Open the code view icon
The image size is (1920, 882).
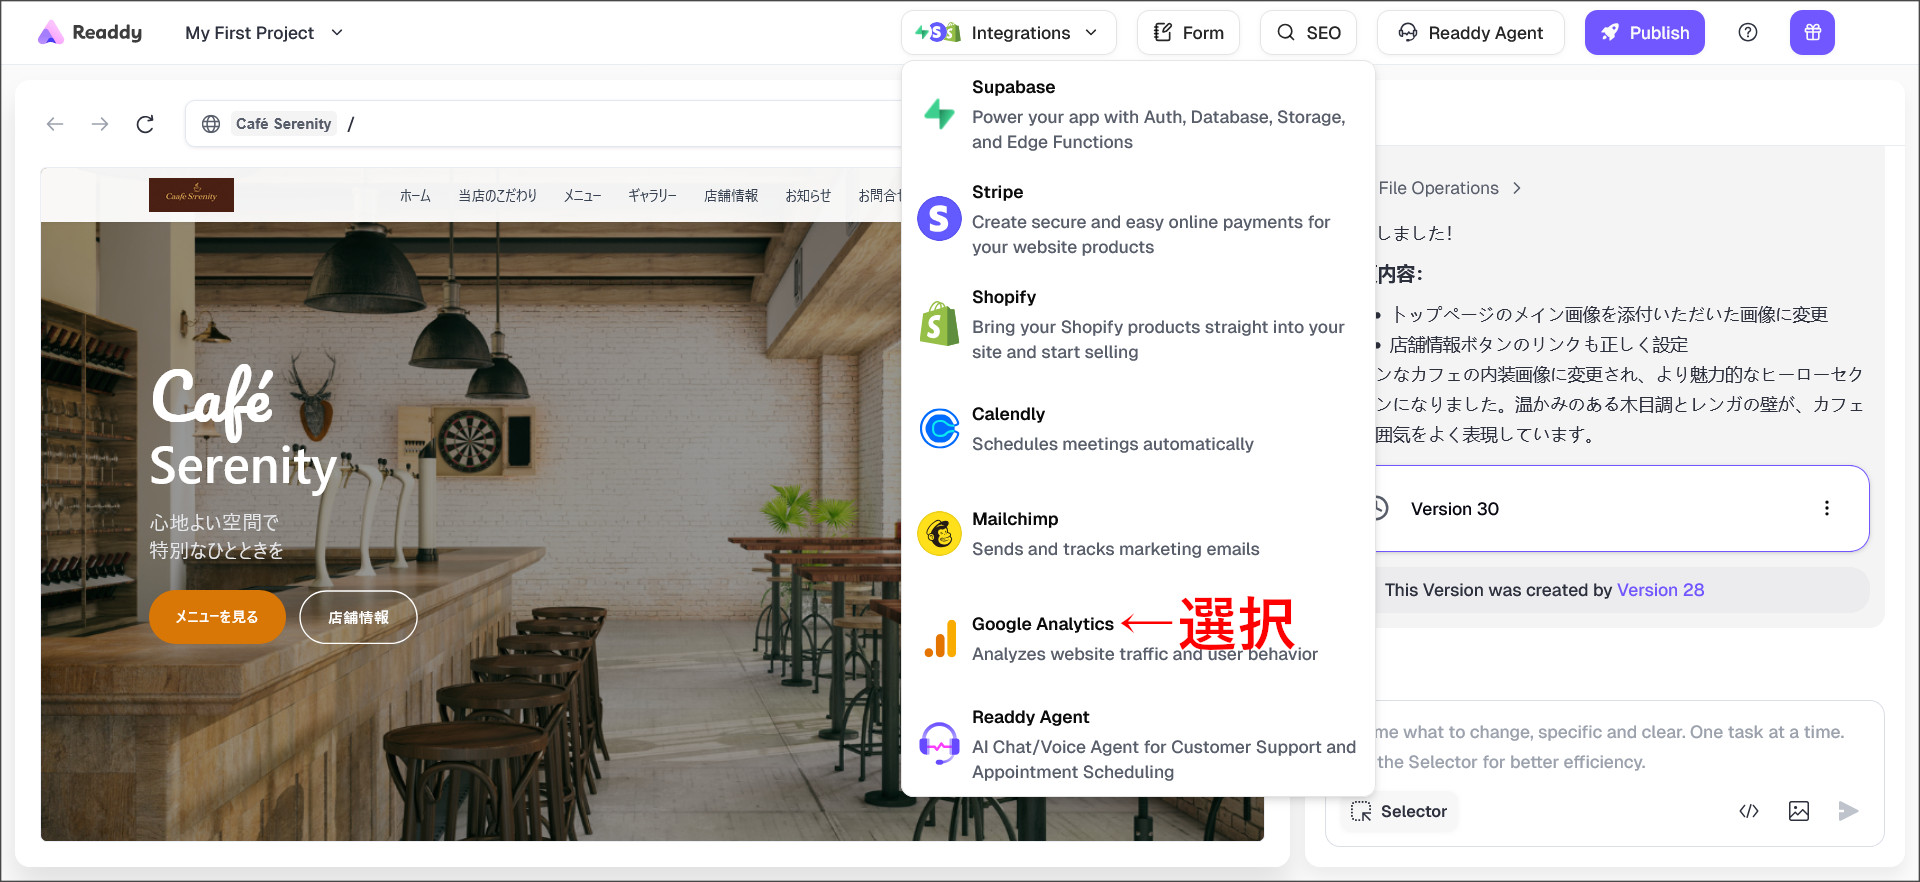(1748, 811)
